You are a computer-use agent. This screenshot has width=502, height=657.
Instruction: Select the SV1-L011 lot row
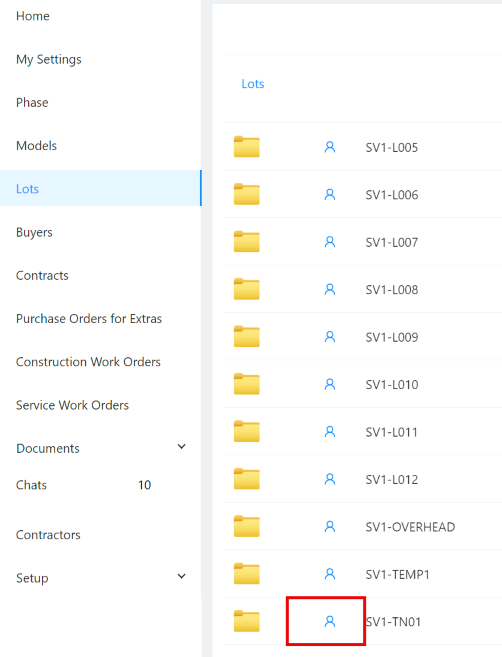(362, 432)
